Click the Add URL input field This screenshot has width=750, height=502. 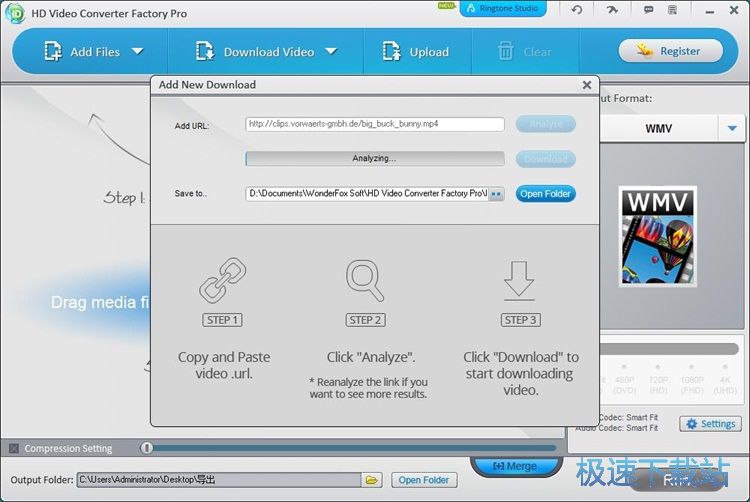(375, 124)
